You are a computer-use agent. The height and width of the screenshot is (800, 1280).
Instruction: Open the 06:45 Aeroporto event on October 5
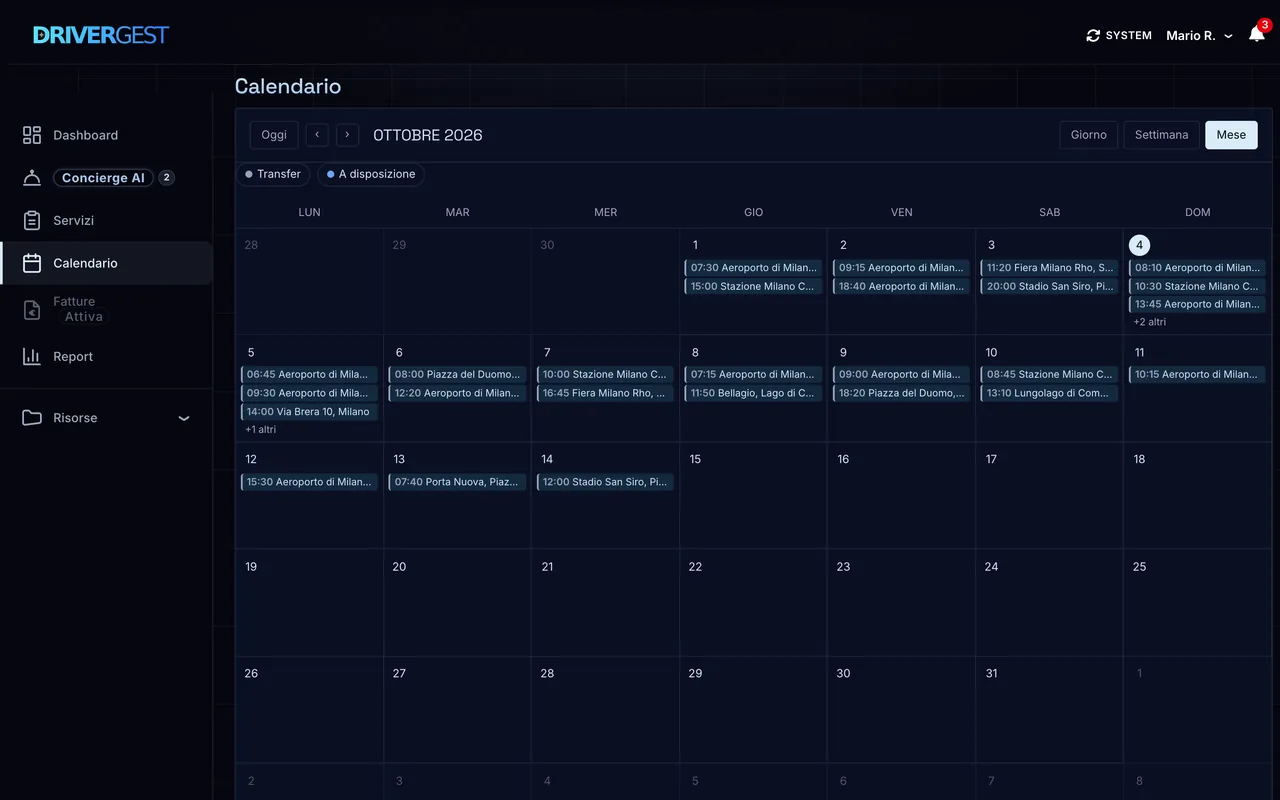[309, 374]
